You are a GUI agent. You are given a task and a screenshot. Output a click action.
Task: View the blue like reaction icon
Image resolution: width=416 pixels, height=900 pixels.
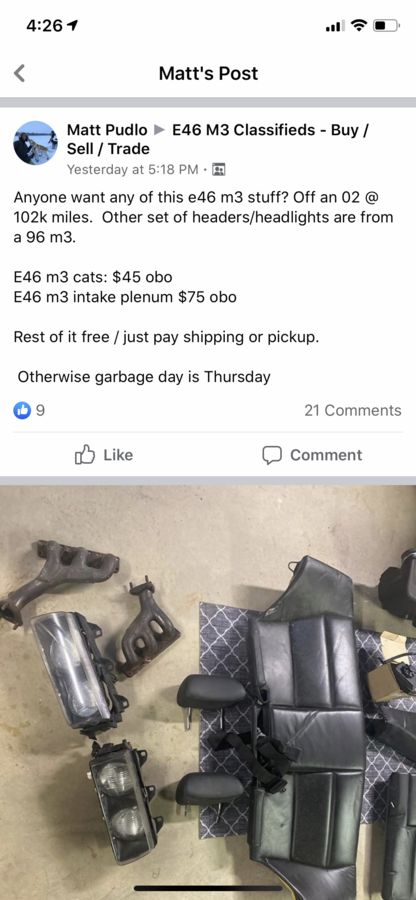tap(22, 410)
